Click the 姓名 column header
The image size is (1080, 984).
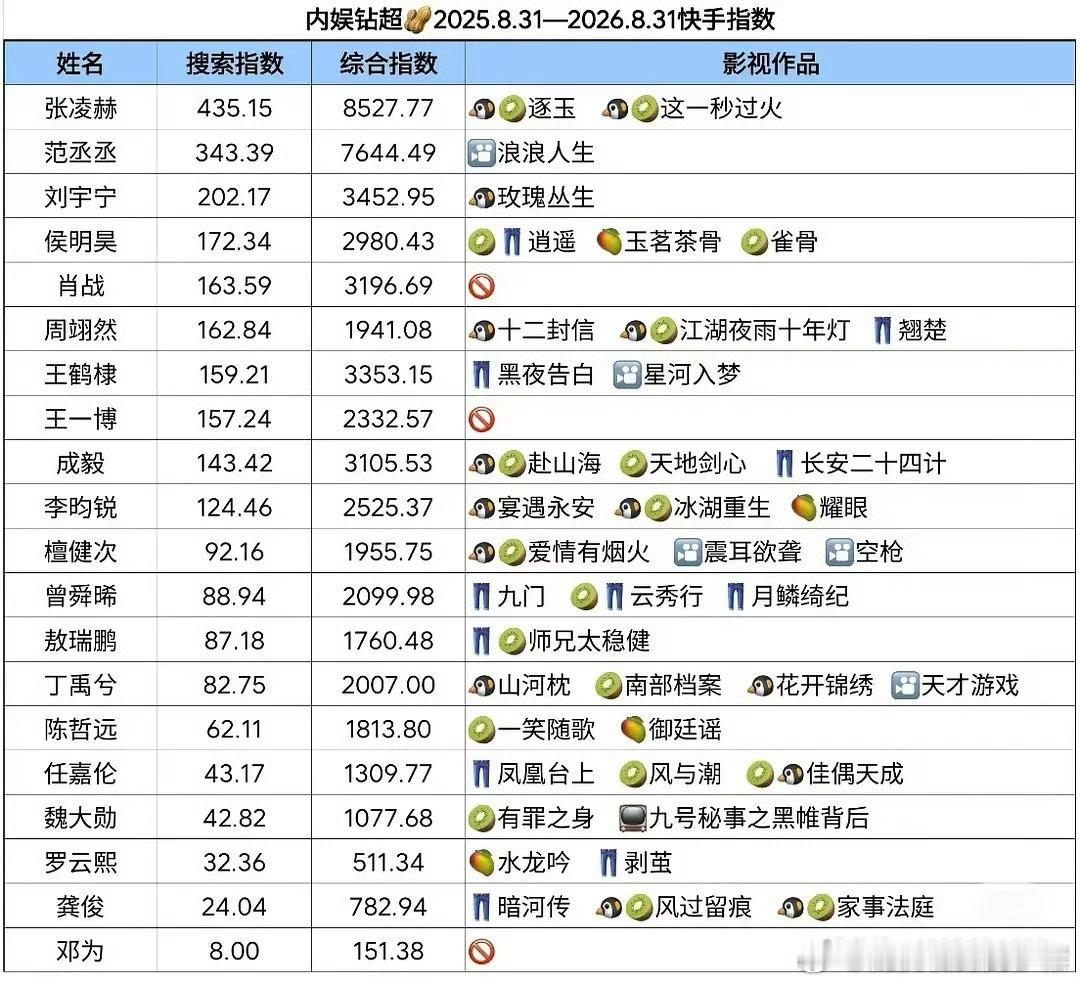[x=80, y=63]
